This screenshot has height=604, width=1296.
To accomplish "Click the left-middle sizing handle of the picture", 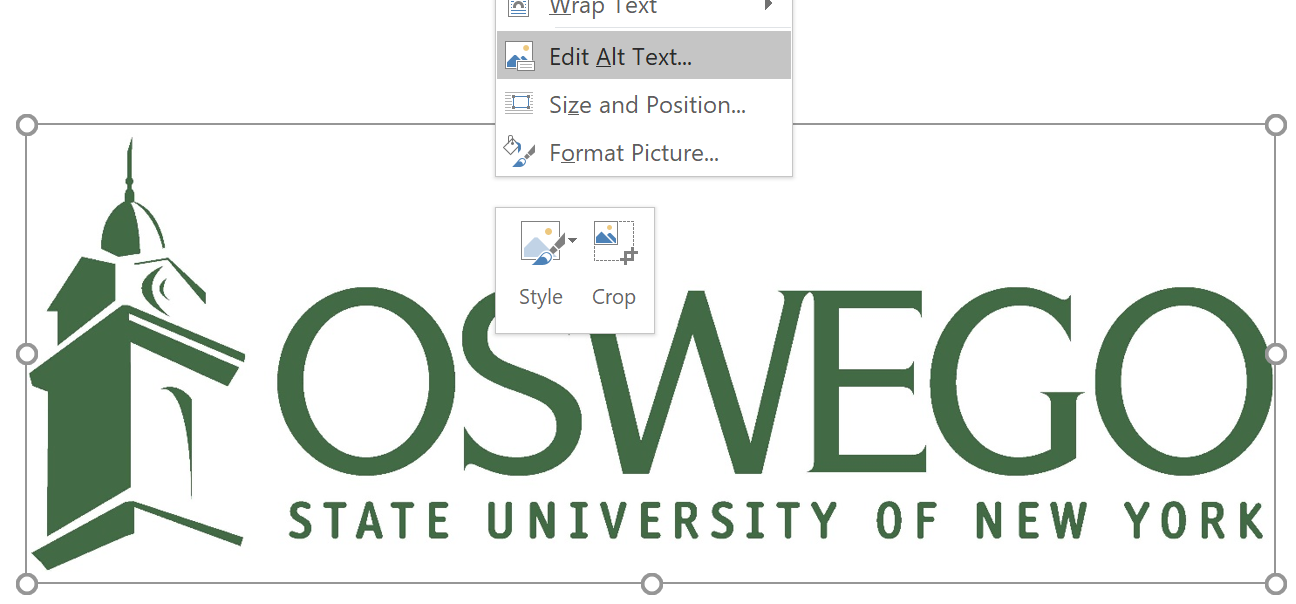I will click(x=27, y=354).
